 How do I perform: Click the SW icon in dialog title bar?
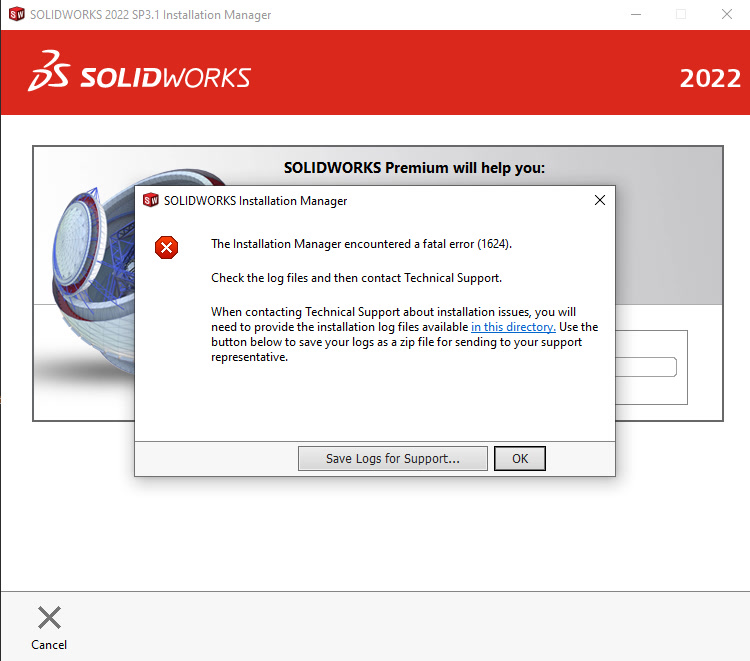tap(151, 200)
